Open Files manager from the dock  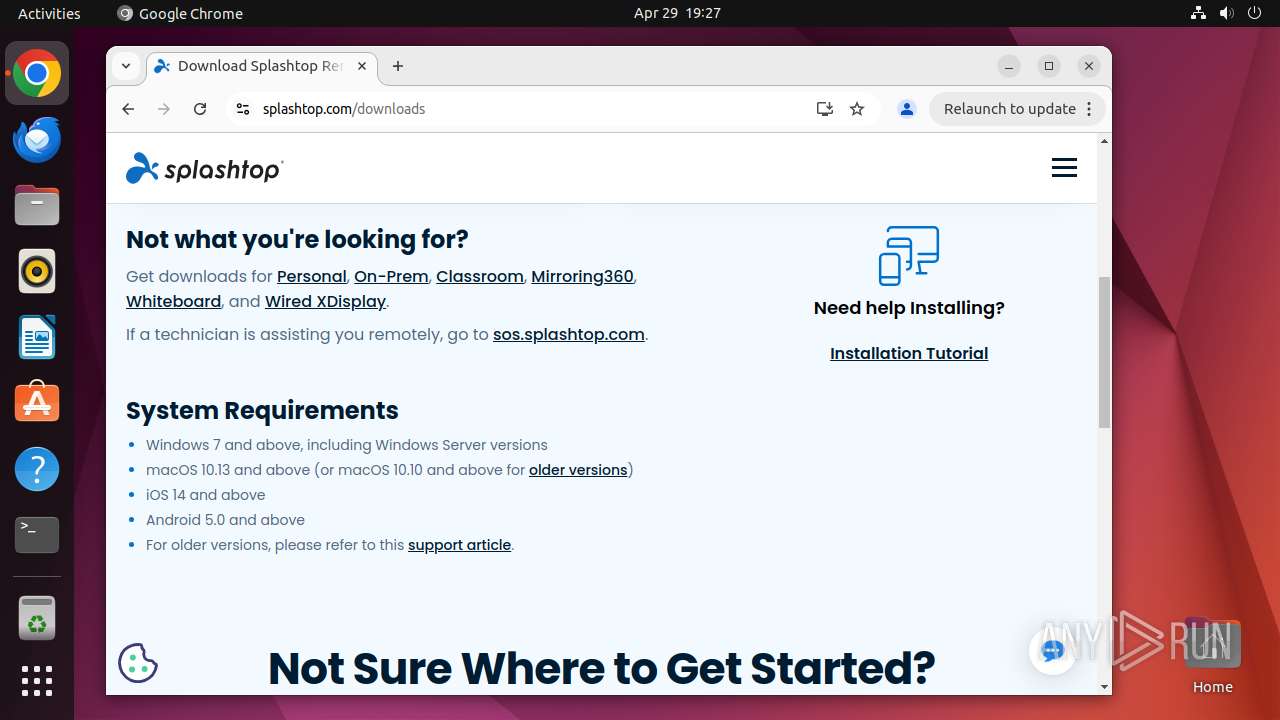point(37,206)
